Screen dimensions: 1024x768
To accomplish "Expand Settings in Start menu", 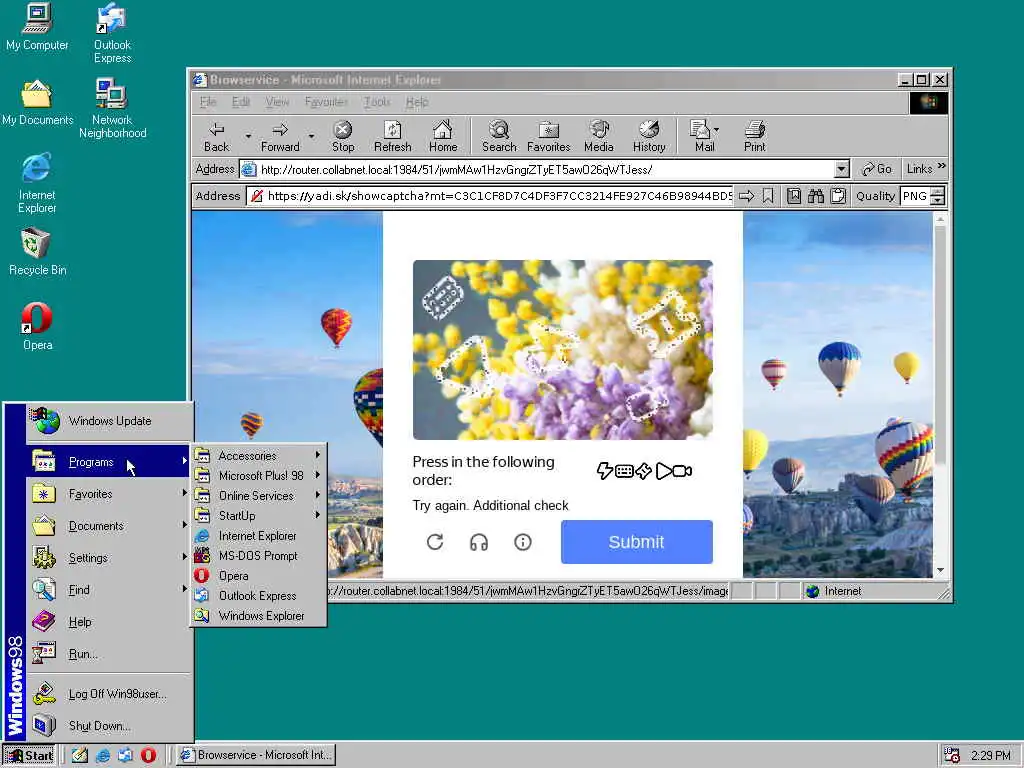I will tap(110, 558).
